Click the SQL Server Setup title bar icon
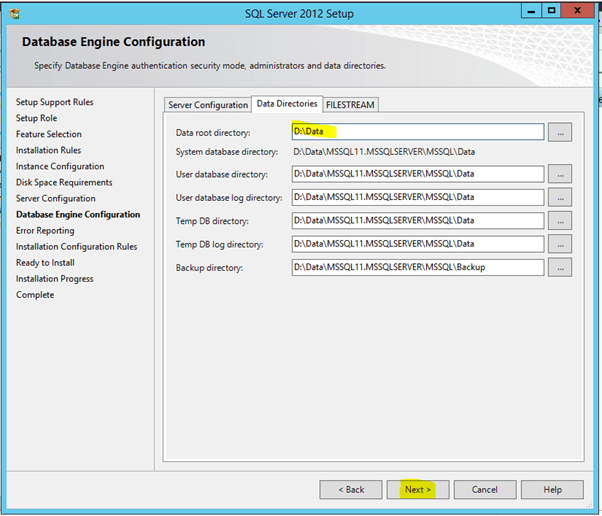Image resolution: width=602 pixels, height=516 pixels. click(16, 12)
